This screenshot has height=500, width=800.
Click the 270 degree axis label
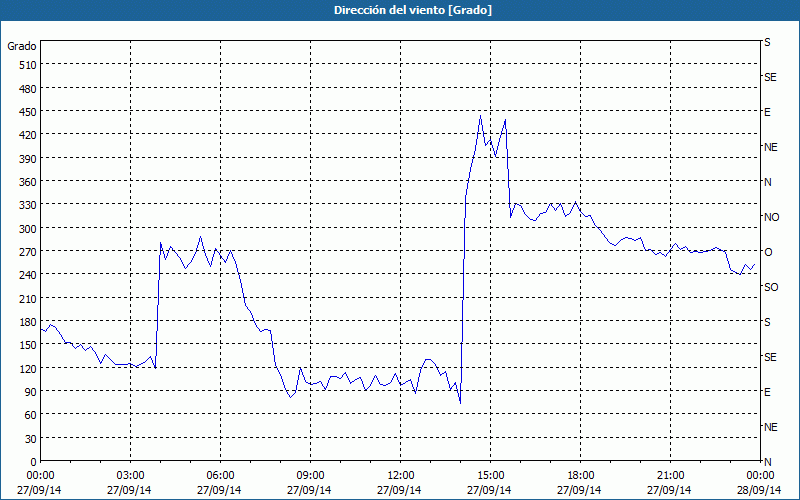pyautogui.click(x=28, y=252)
